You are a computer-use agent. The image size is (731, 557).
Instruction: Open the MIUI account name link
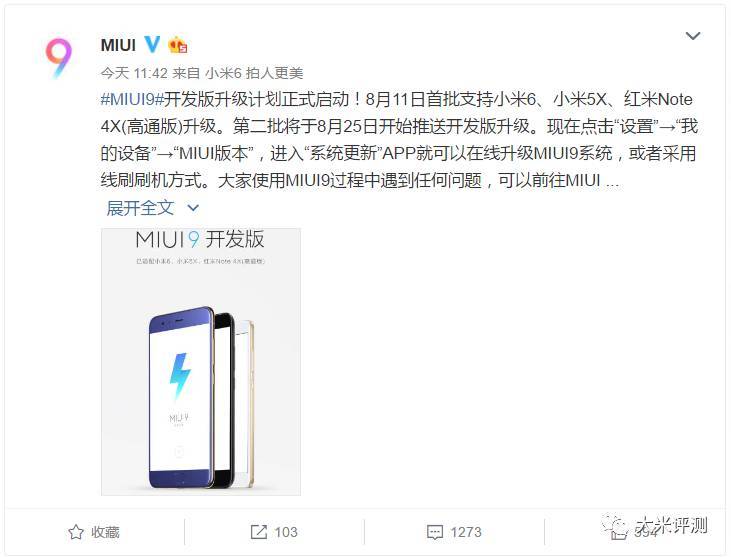[x=118, y=45]
